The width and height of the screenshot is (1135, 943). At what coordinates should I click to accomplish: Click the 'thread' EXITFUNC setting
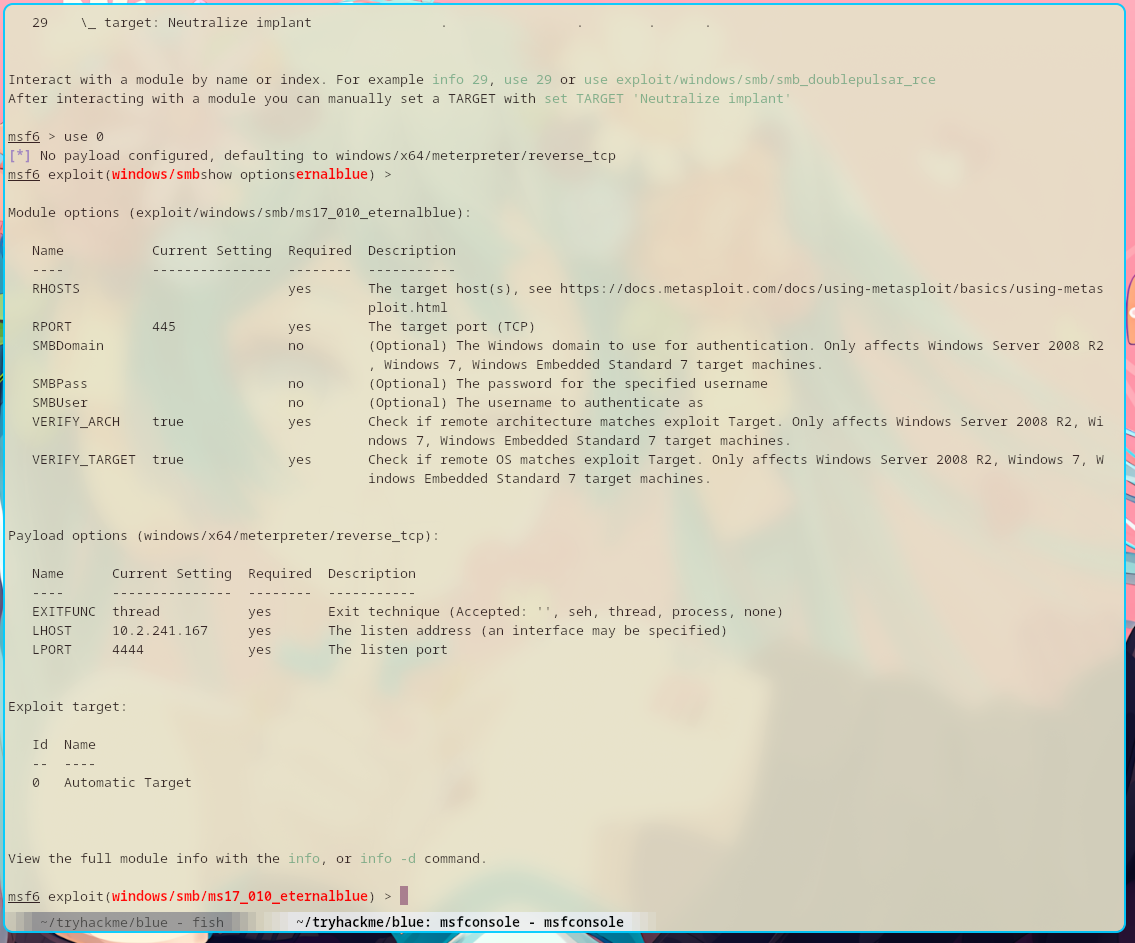136,612
